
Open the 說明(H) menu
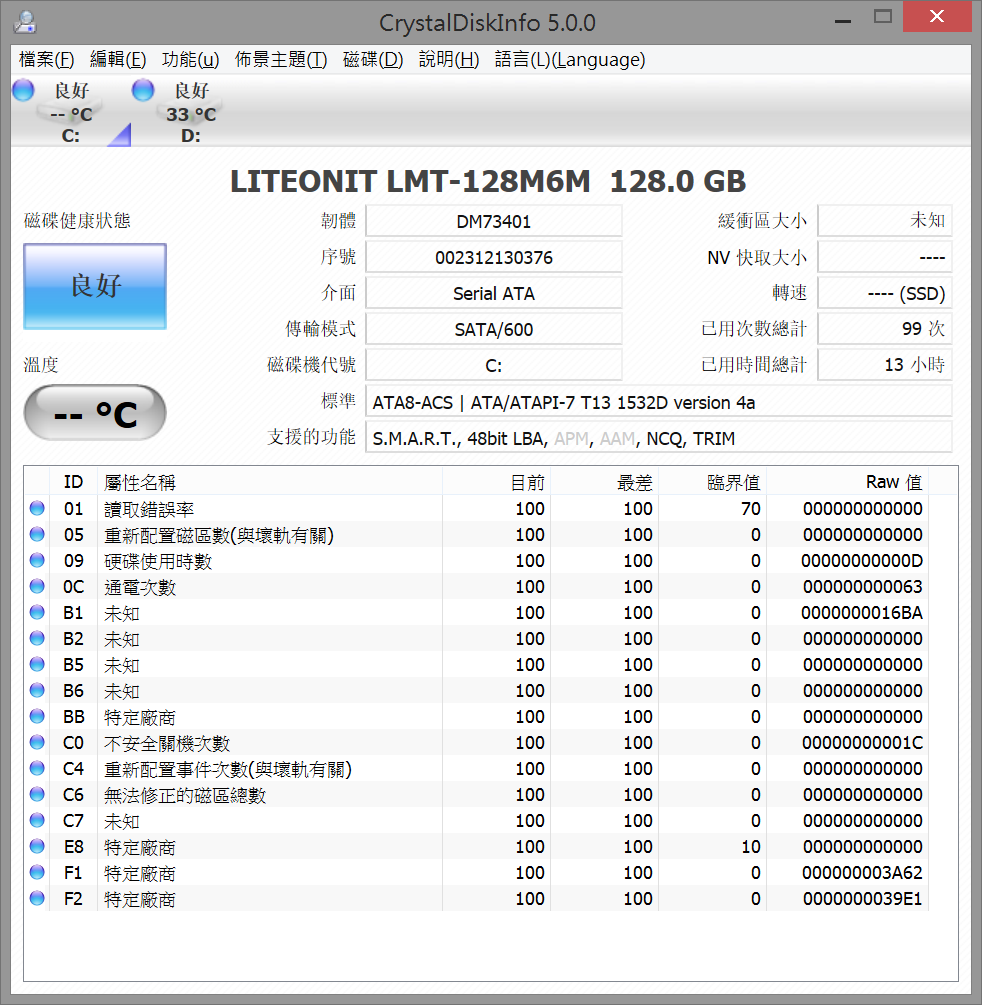(449, 60)
